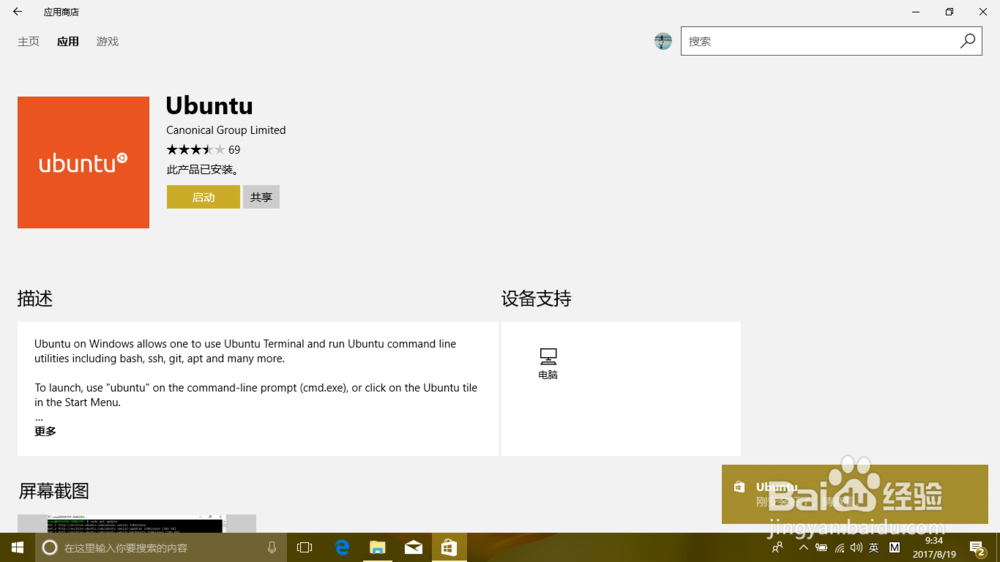Share the app via 共享 button
The image size is (1000, 562).
click(261, 197)
